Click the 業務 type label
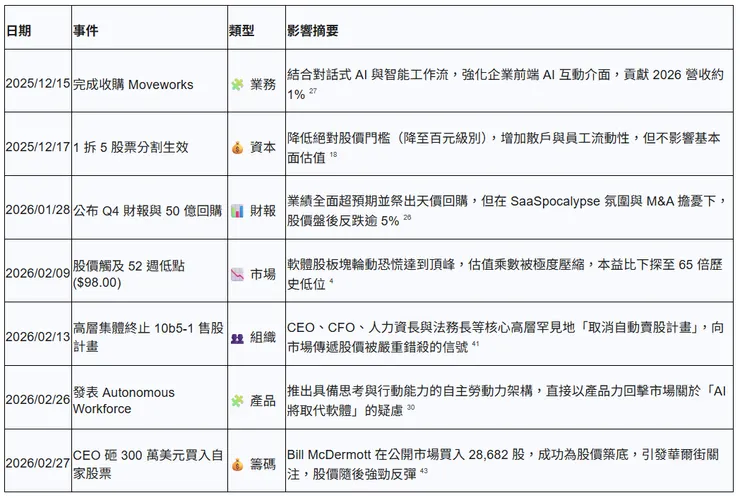The width and height of the screenshot is (740, 498). point(263,84)
